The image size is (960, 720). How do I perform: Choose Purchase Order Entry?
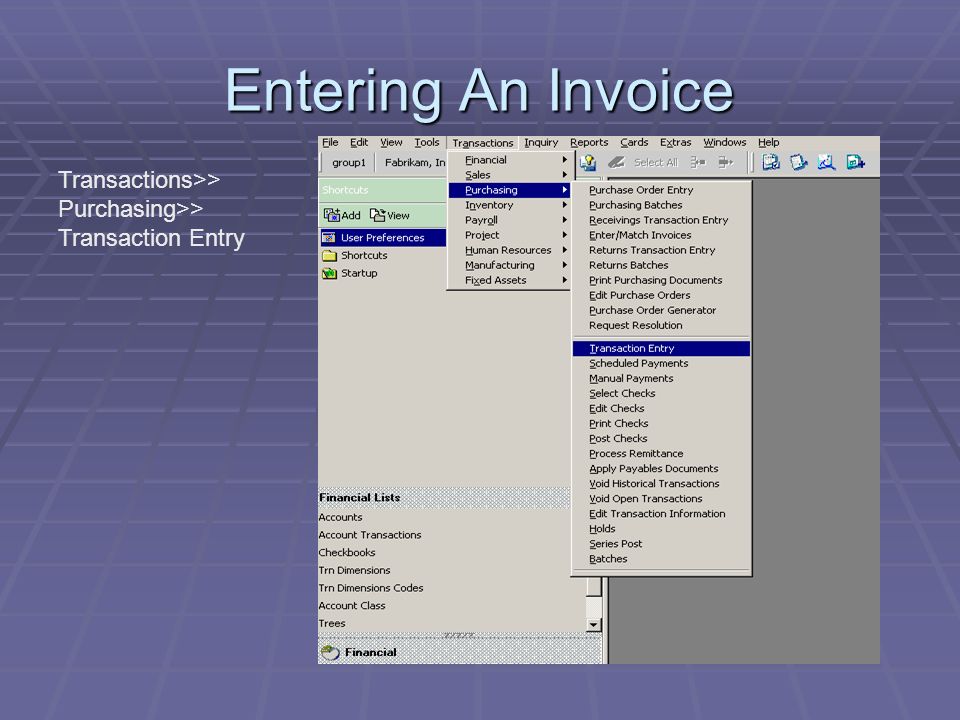click(x=661, y=190)
